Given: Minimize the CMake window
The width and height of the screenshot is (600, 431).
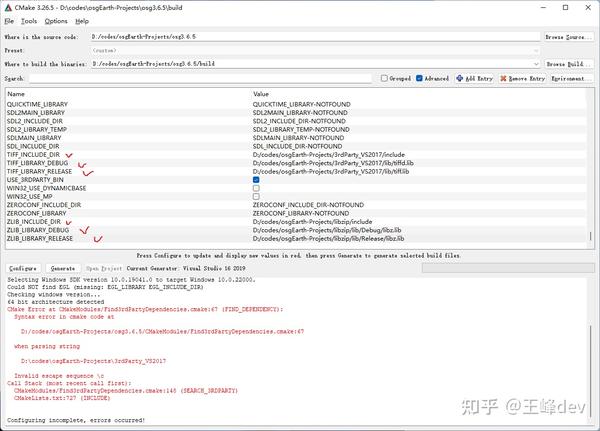Looking at the screenshot, I should coord(543,7).
